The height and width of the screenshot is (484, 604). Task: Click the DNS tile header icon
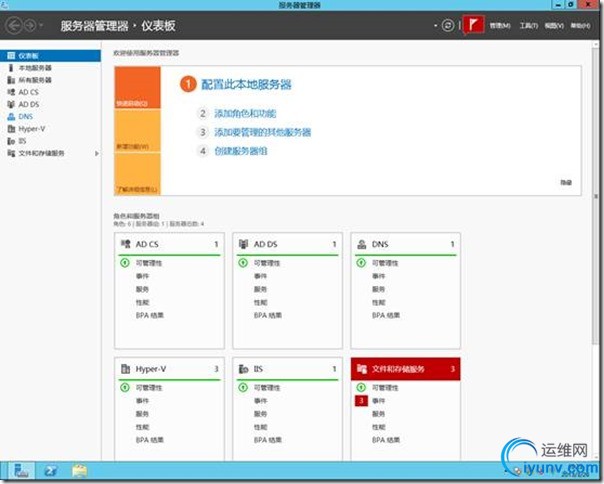[362, 244]
